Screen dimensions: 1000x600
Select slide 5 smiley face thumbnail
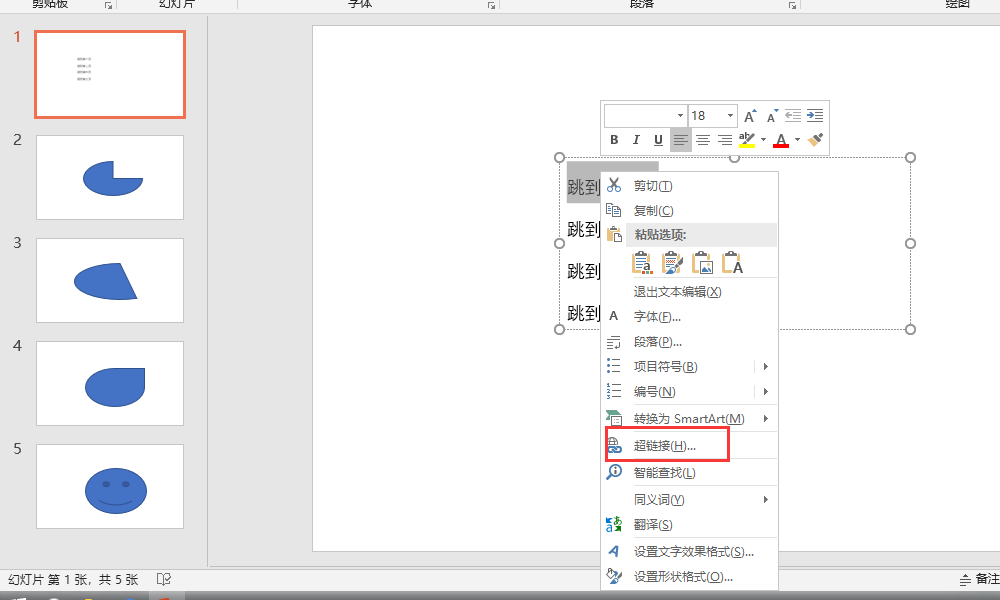pos(110,487)
